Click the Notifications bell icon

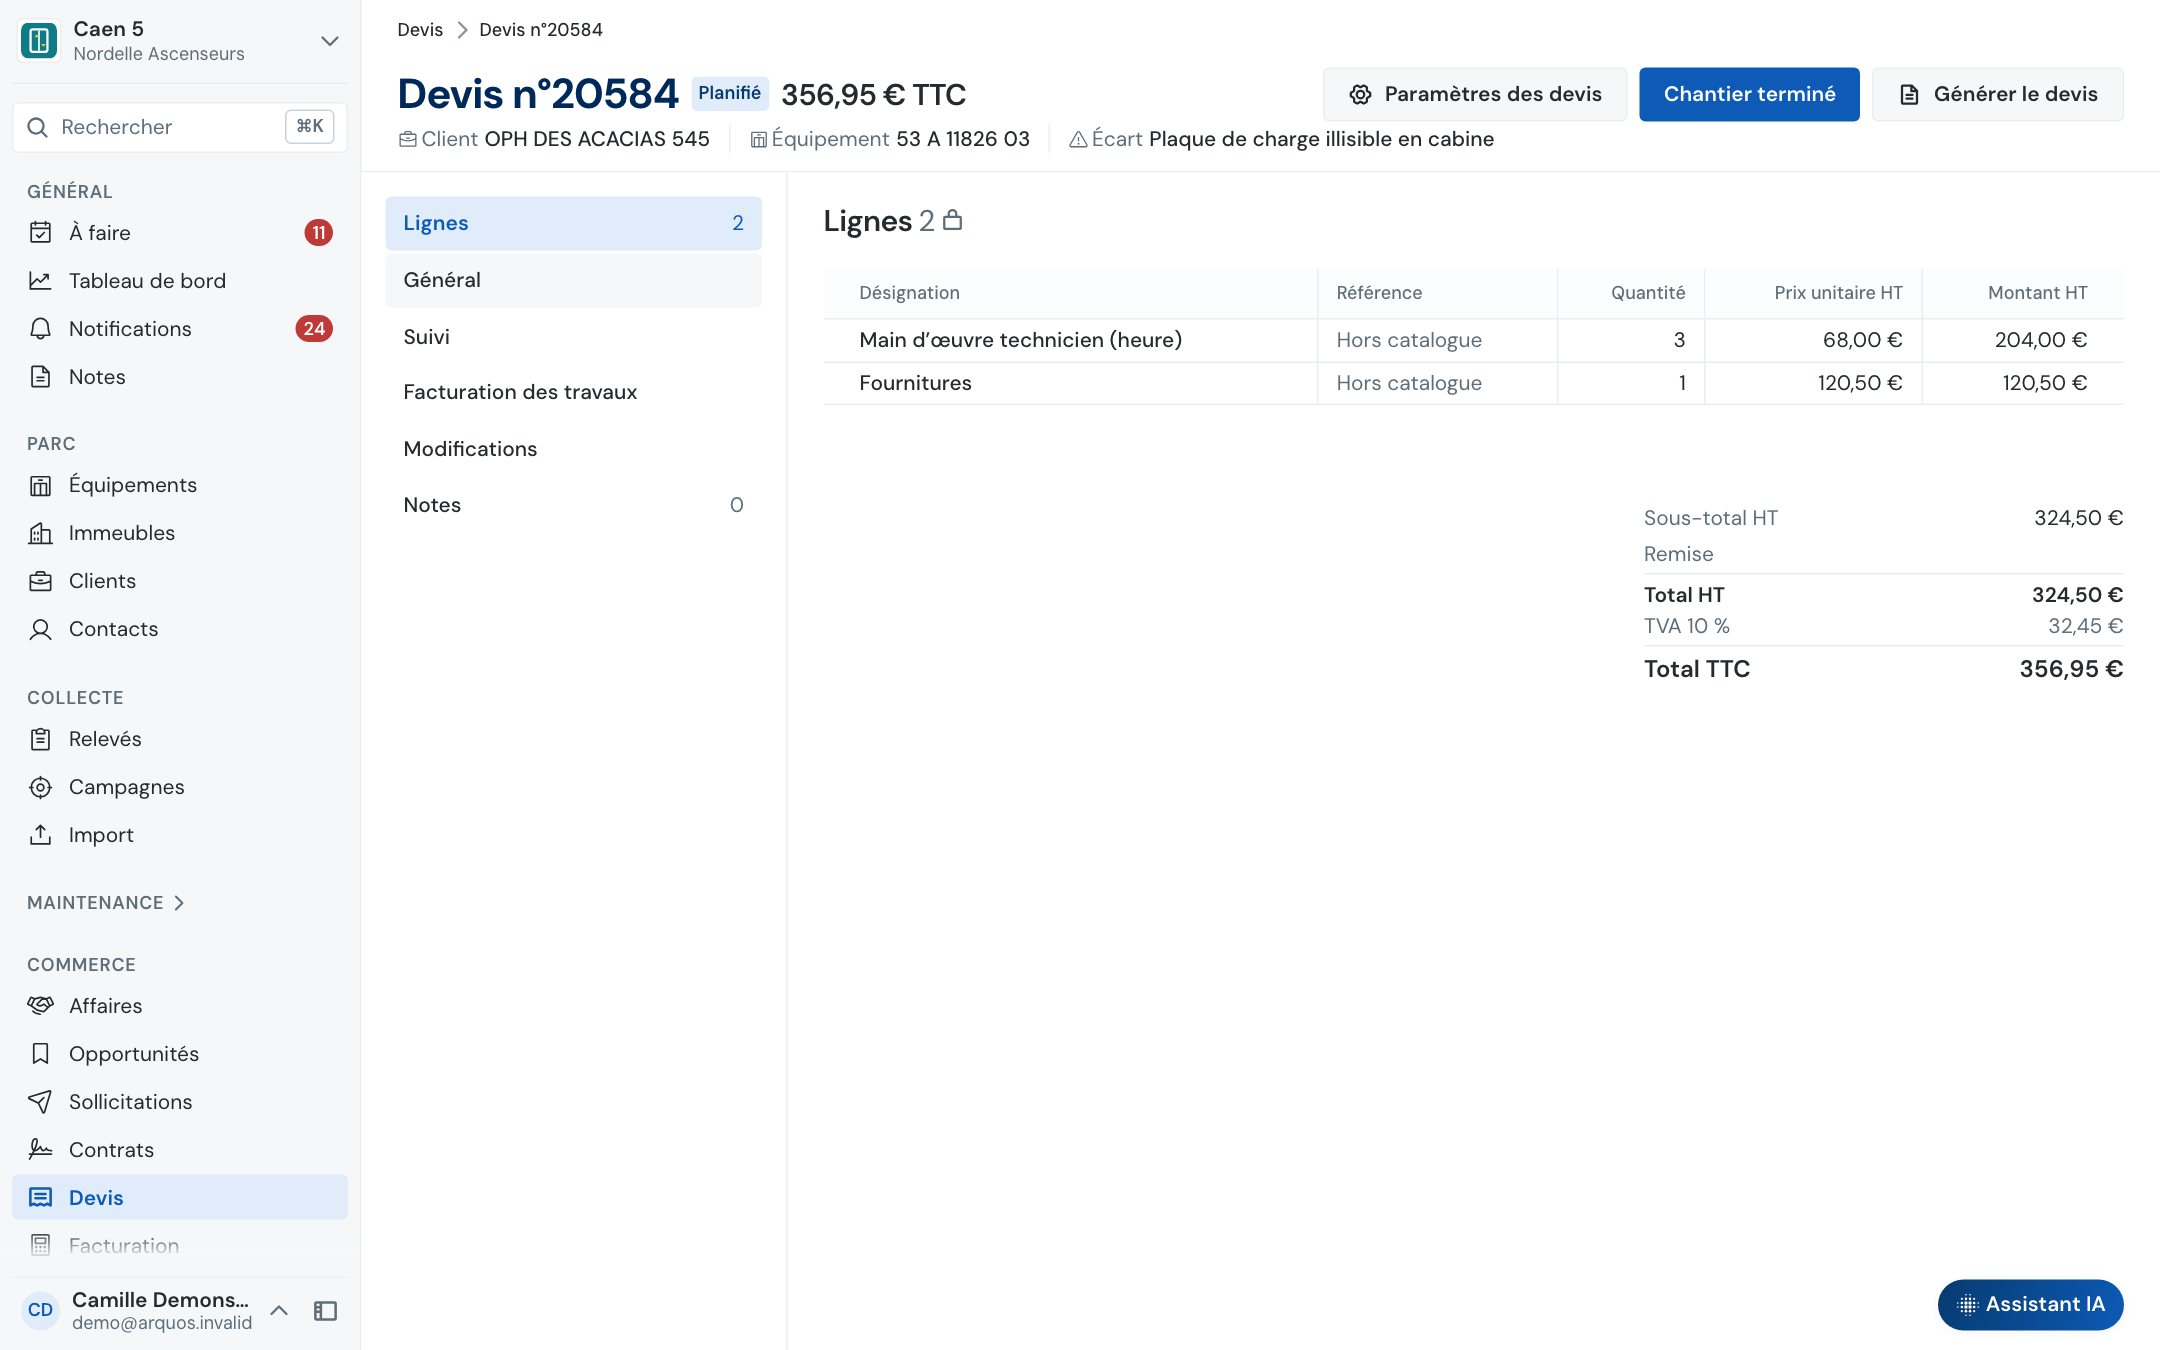(40, 329)
